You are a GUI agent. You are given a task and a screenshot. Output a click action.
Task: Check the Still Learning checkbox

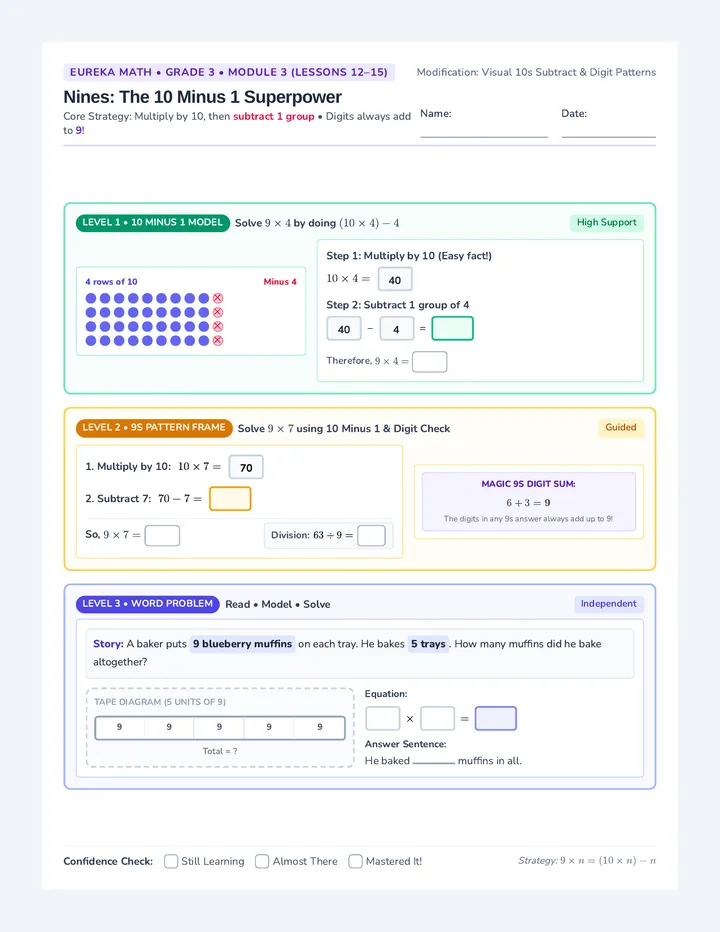click(171, 861)
